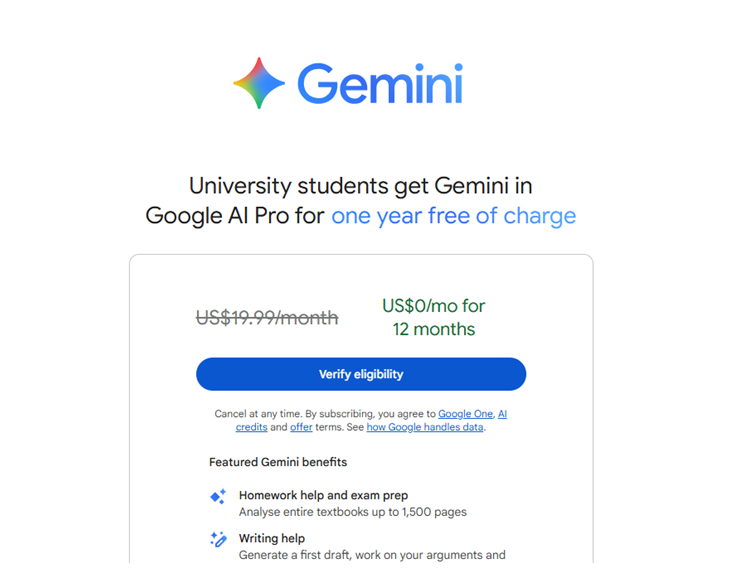Viewport: 729px width, 580px height.
Task: Follow the offer terms link
Action: pyautogui.click(x=301, y=427)
